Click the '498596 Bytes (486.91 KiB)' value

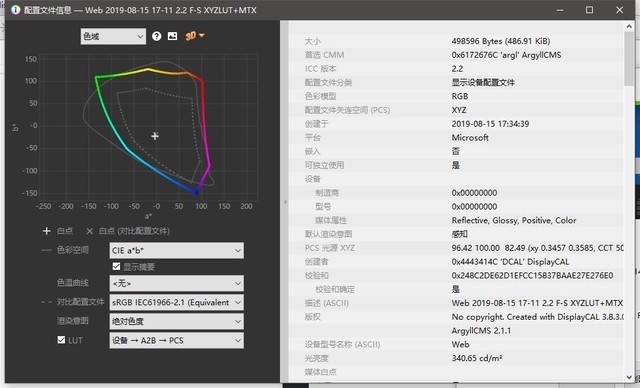pos(501,41)
